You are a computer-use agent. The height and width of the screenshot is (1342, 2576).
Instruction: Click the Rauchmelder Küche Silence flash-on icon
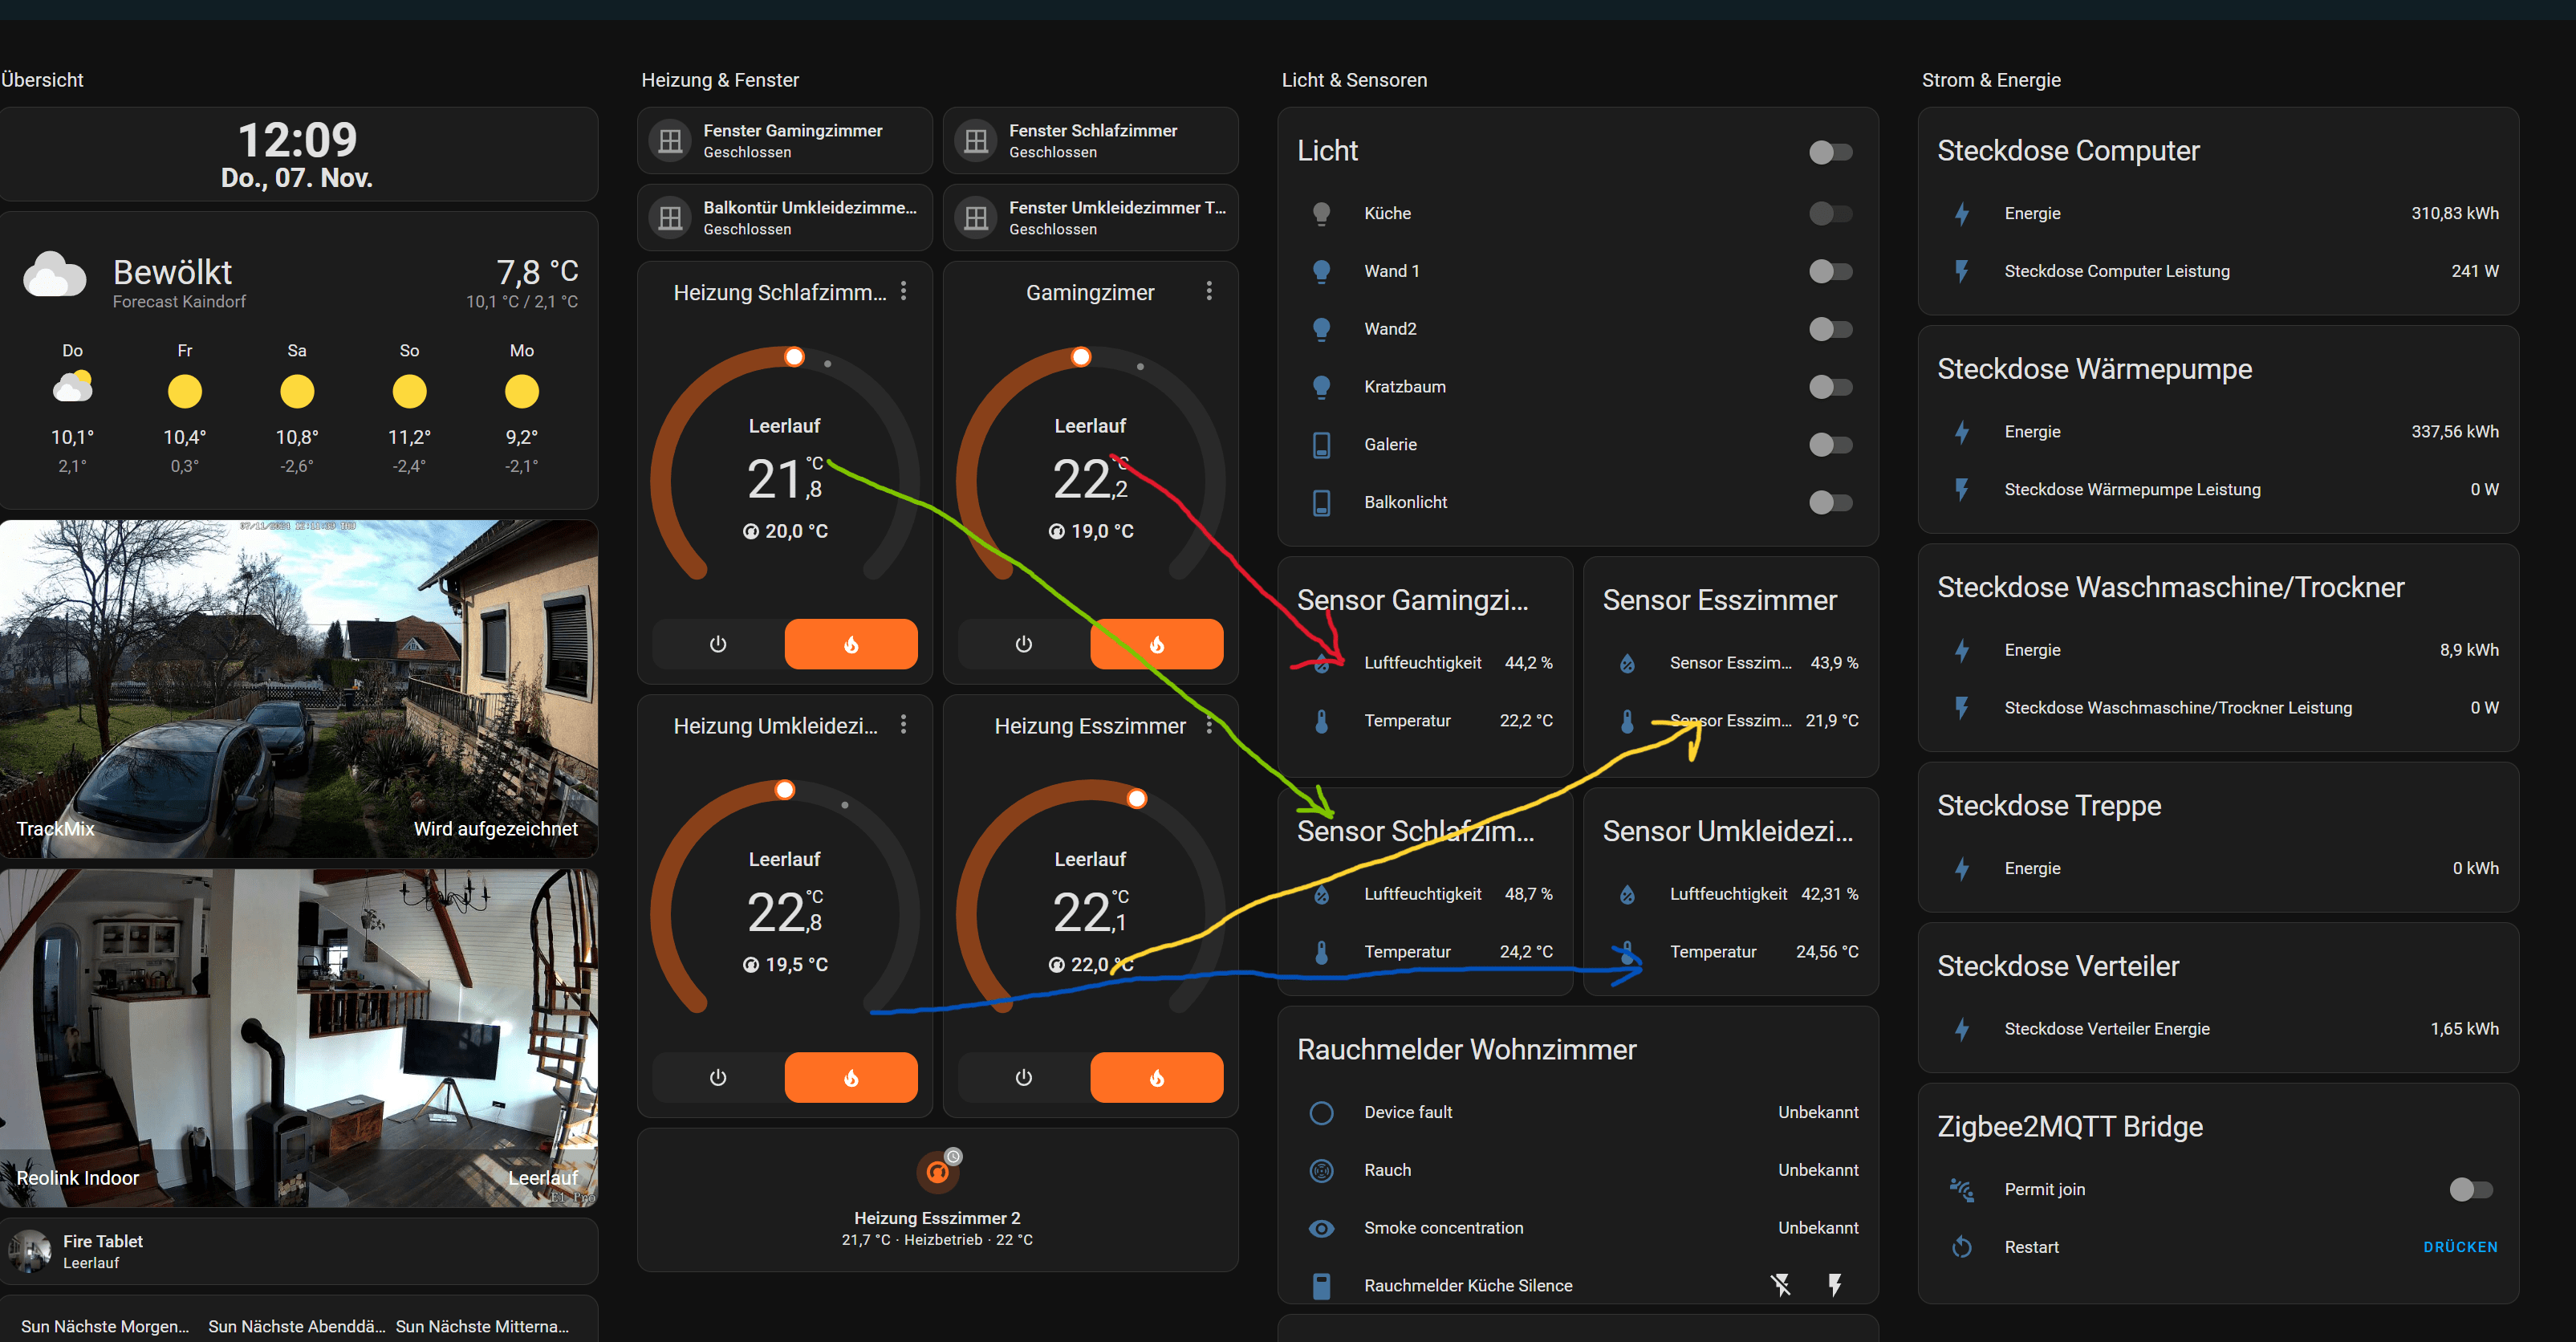pyautogui.click(x=1834, y=1285)
